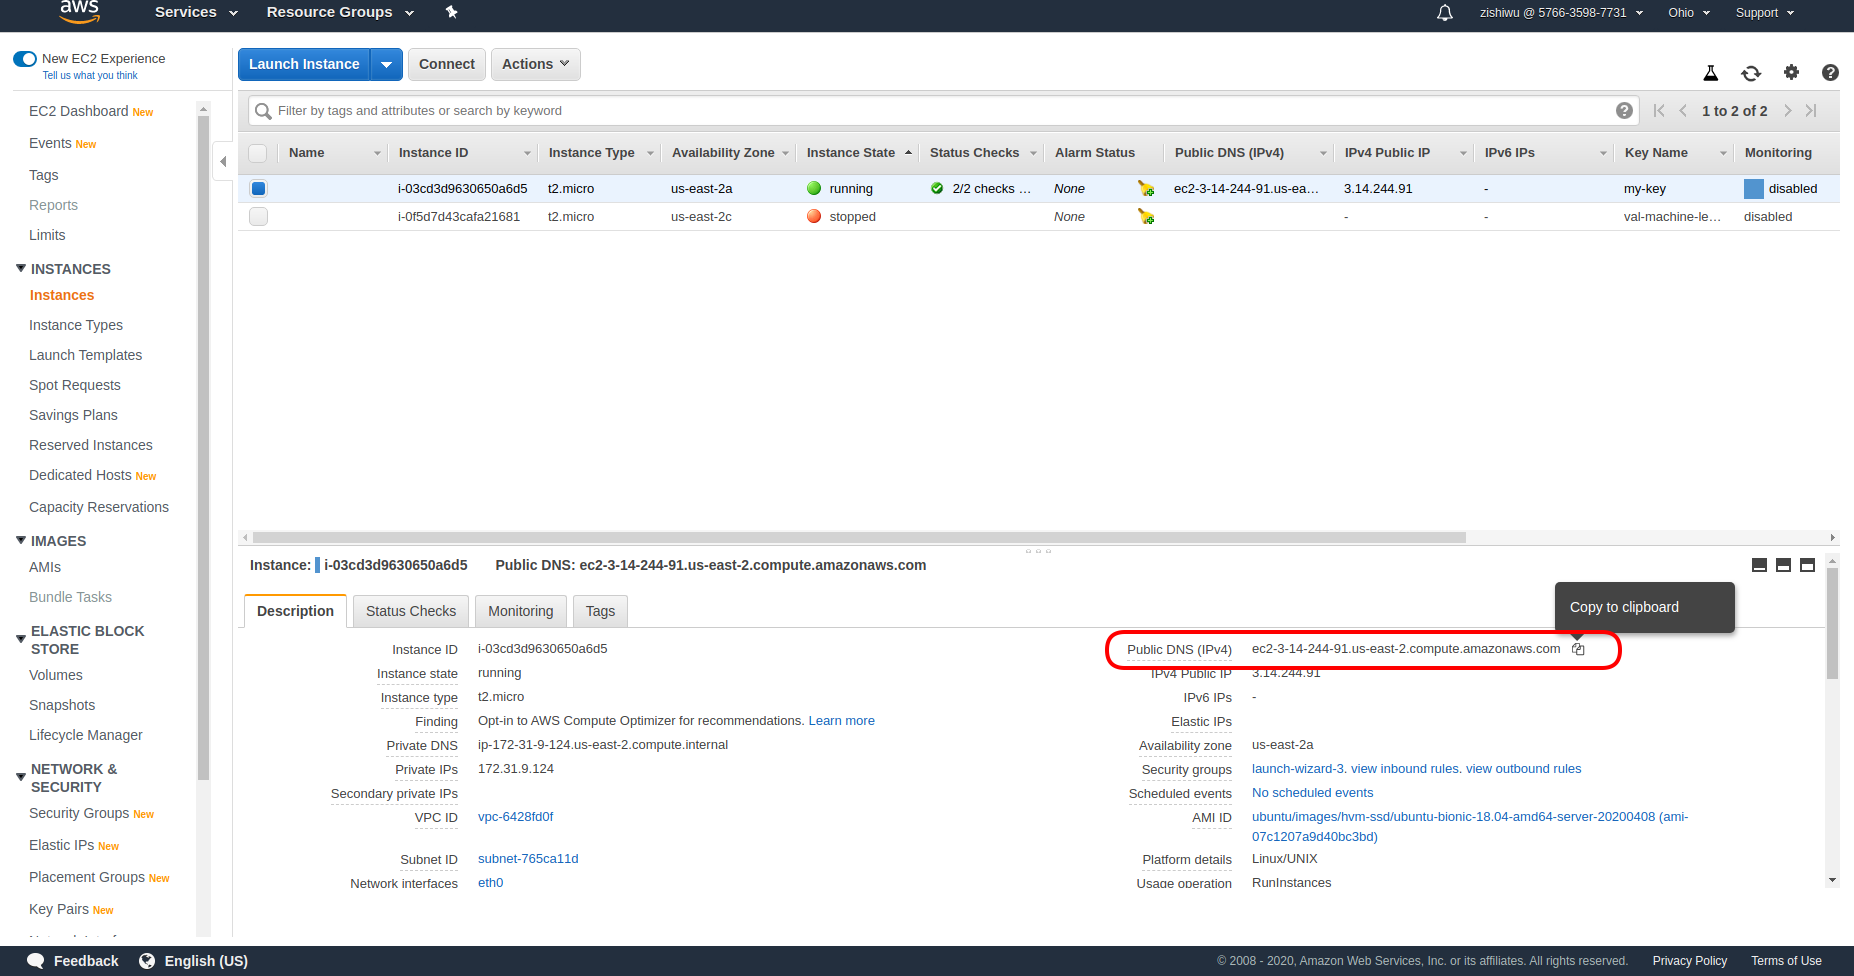Image resolution: width=1854 pixels, height=976 pixels.
Task: Go to previous page of results
Action: click(x=1683, y=111)
